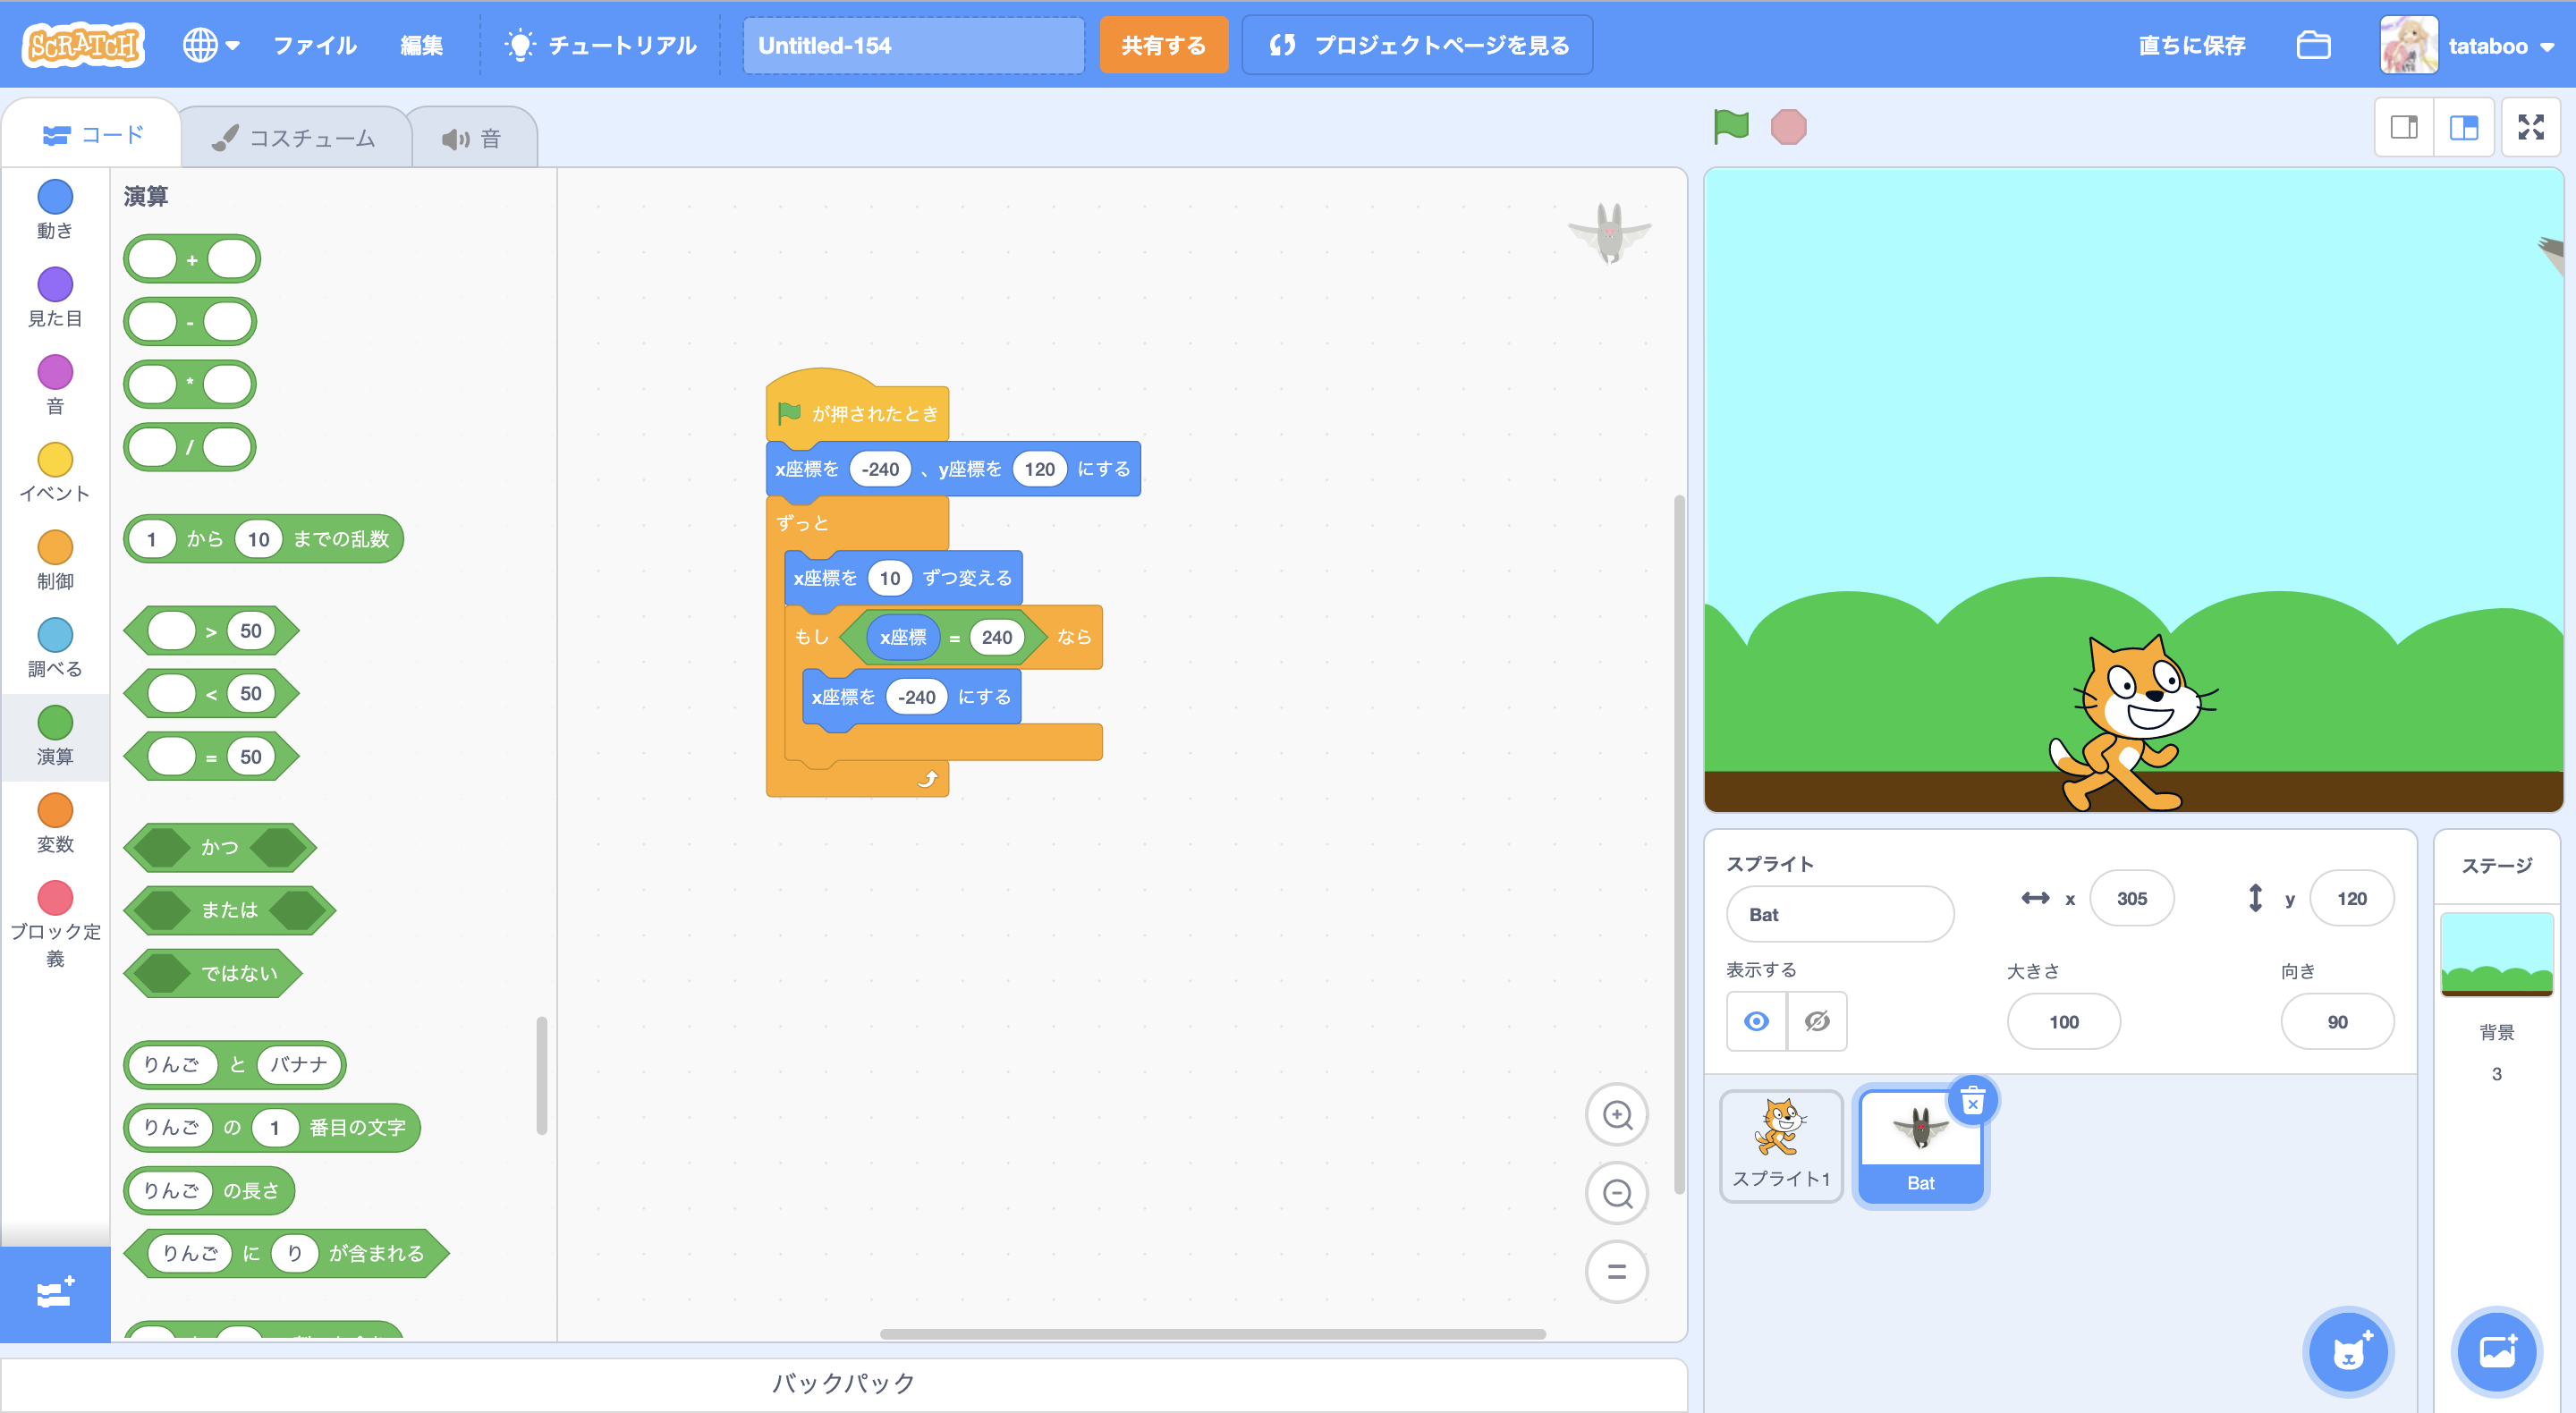Open the add extension button

tap(55, 1294)
